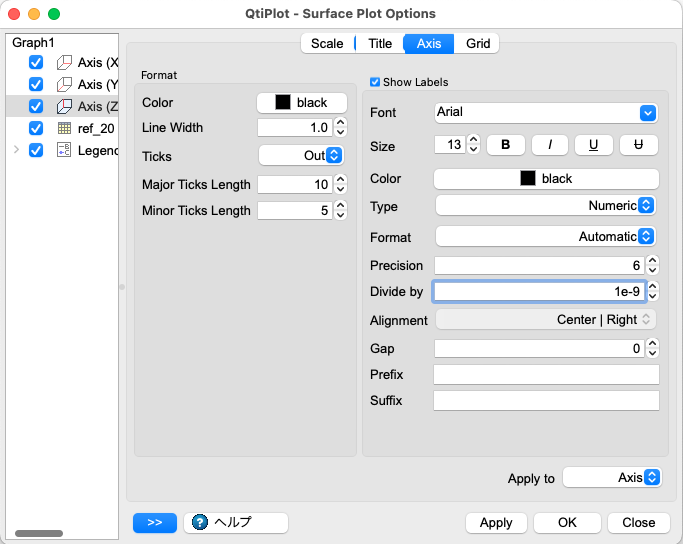683x544 pixels.
Task: Select Graph1 in the tree
Action: coord(33,42)
